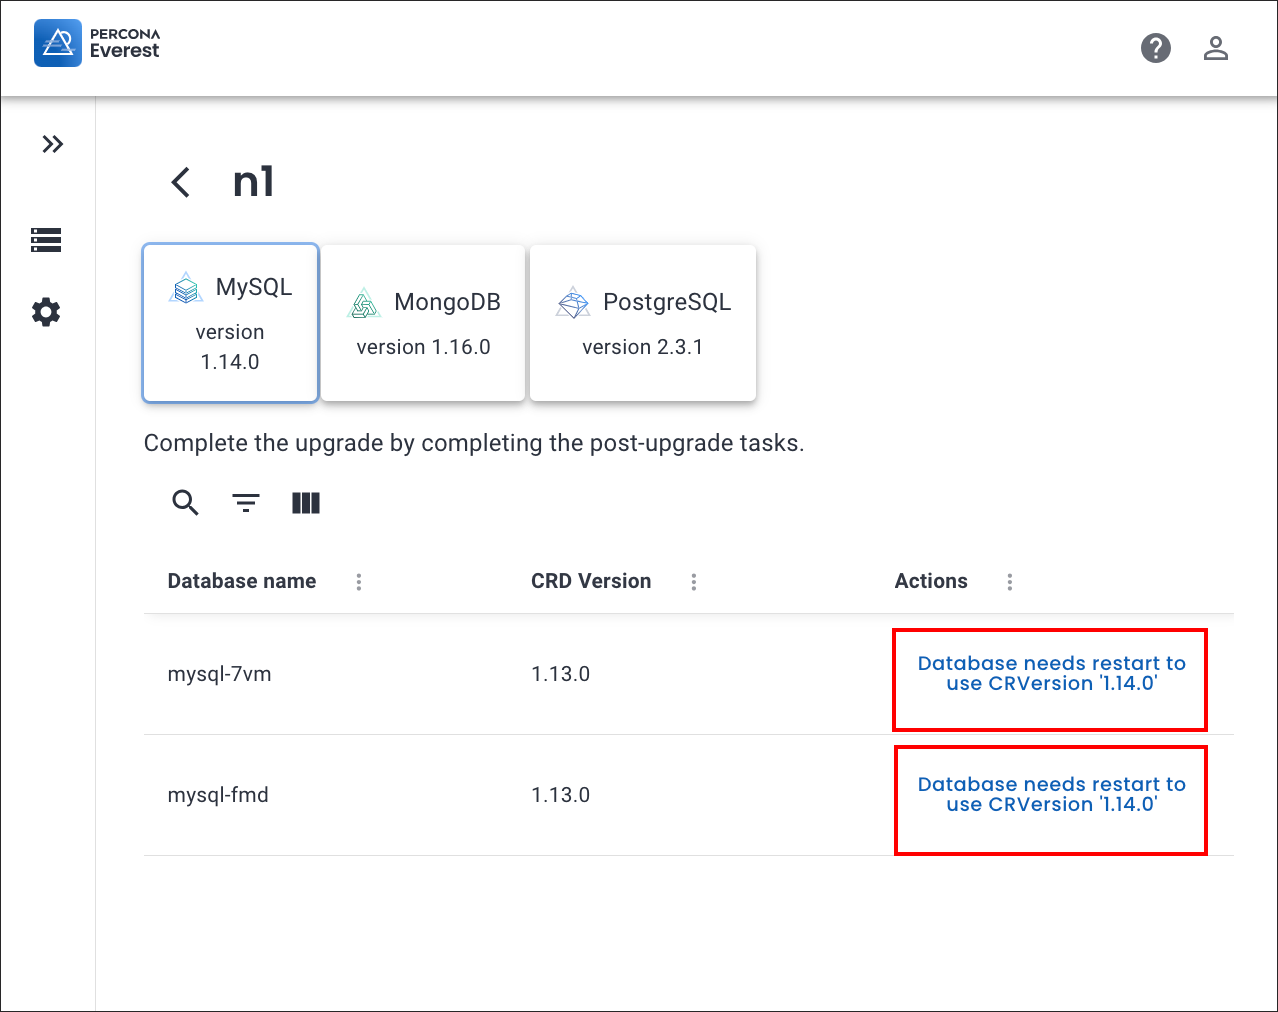
Task: Go back using arrow beside n1
Action: (x=180, y=182)
